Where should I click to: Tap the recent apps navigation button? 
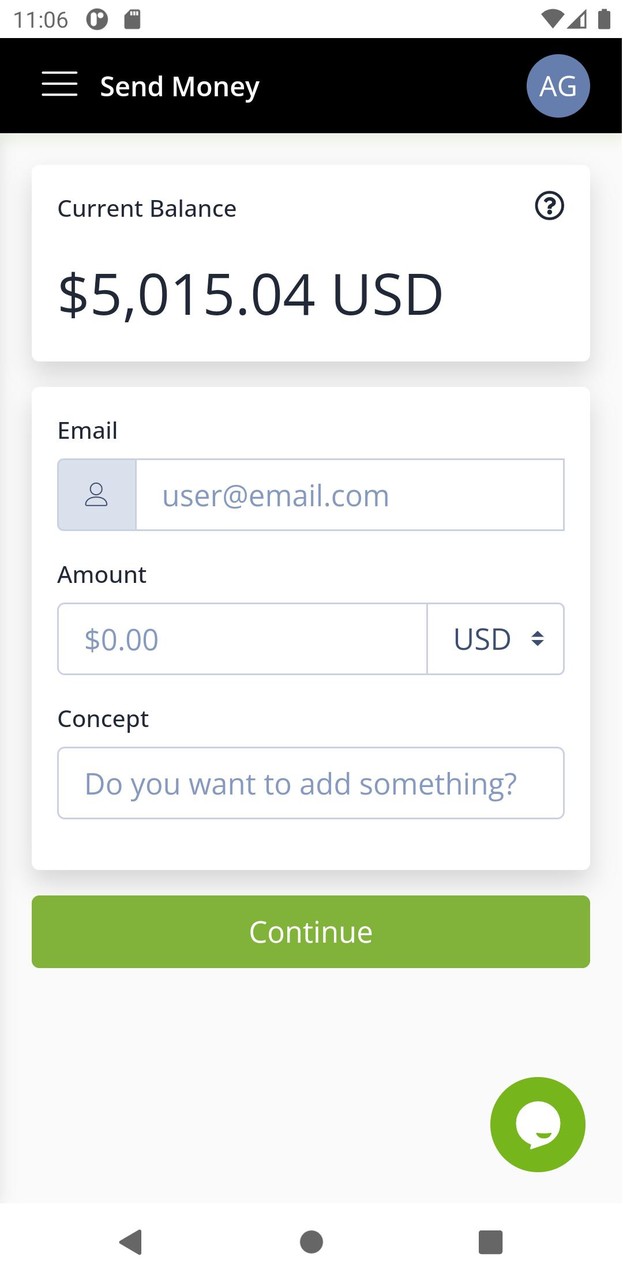tap(490, 1242)
